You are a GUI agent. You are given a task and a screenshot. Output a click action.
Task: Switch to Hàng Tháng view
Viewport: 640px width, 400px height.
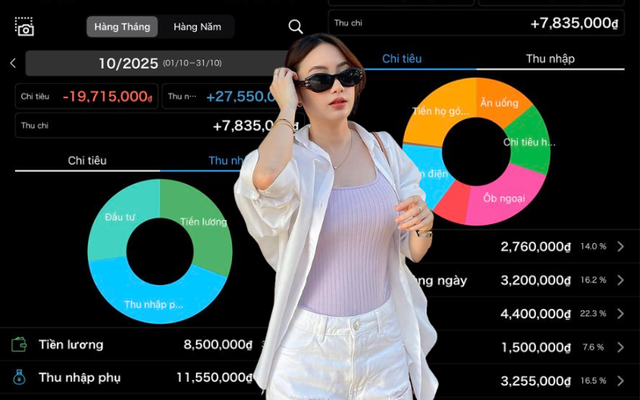(121, 27)
